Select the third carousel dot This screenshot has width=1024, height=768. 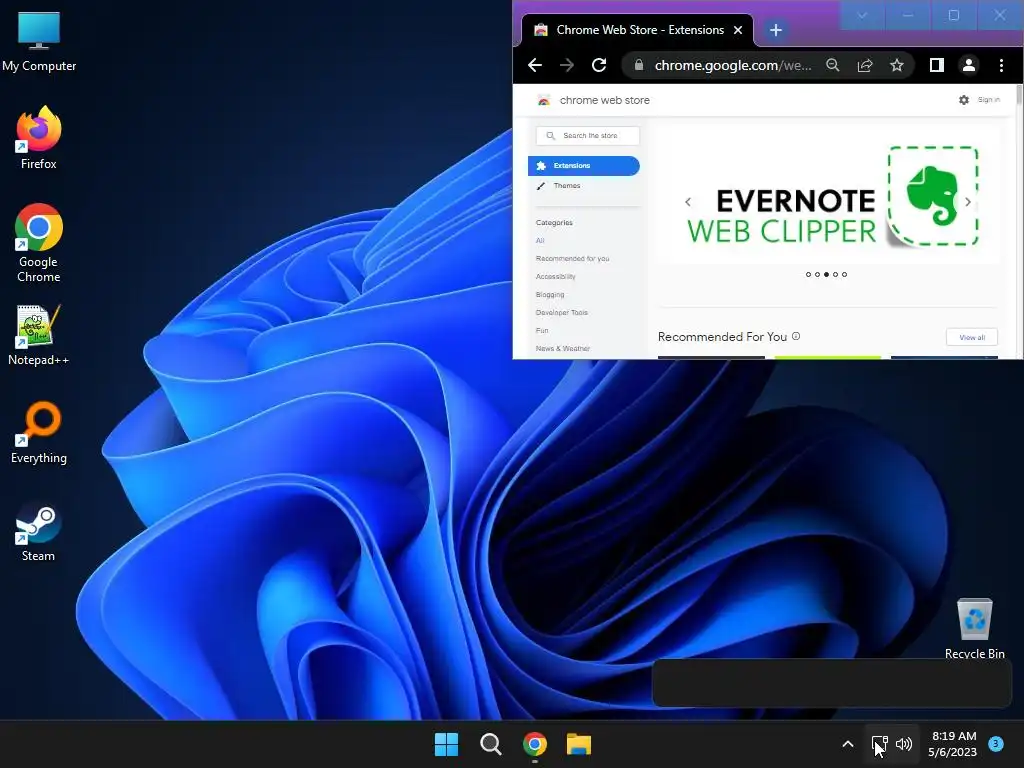[x=827, y=274]
